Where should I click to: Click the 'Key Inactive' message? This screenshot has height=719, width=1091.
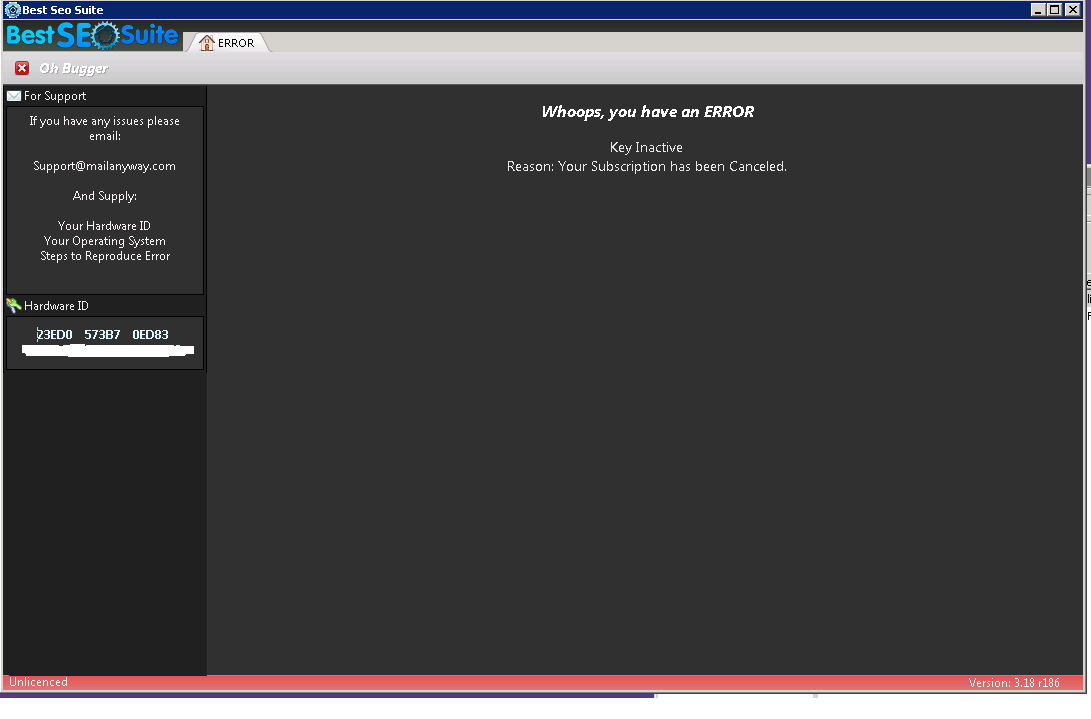[x=646, y=148]
